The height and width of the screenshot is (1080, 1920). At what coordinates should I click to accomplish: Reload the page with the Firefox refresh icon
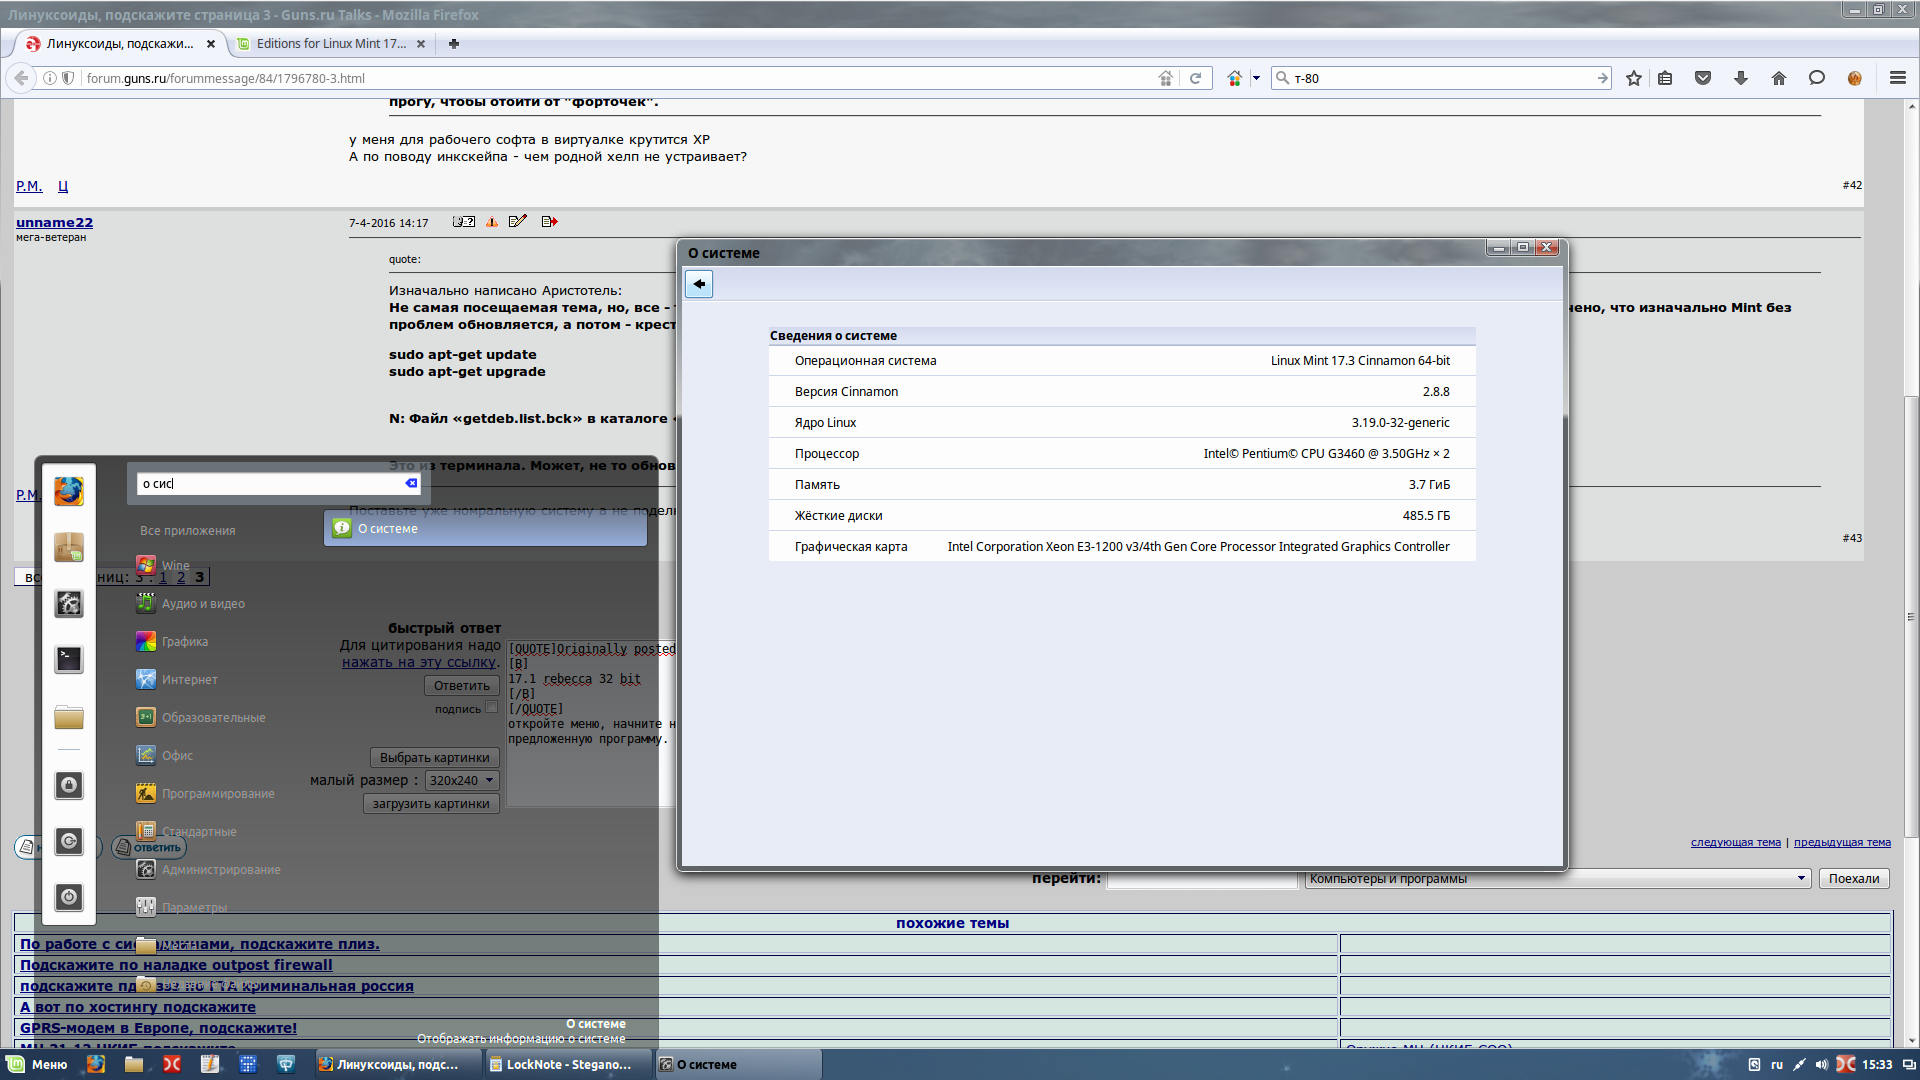[x=1195, y=78]
